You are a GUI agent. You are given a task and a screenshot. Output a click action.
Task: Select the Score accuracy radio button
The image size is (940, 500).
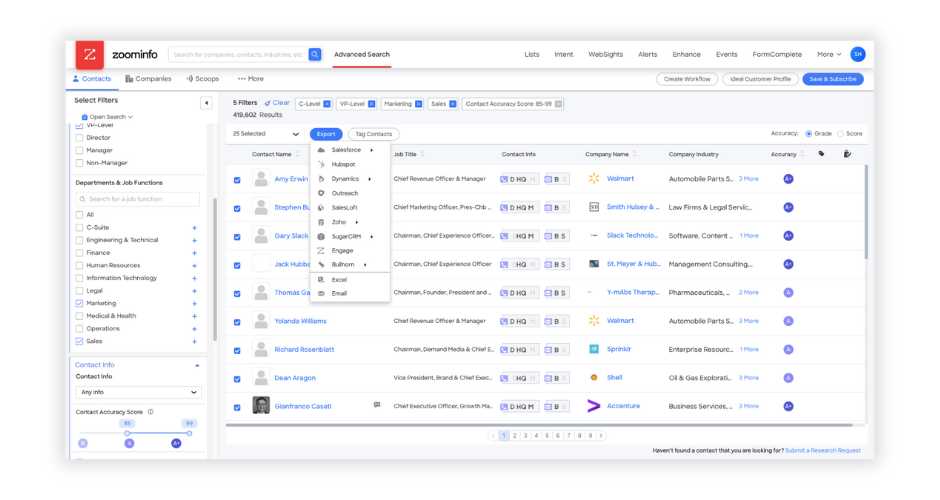pyautogui.click(x=840, y=134)
